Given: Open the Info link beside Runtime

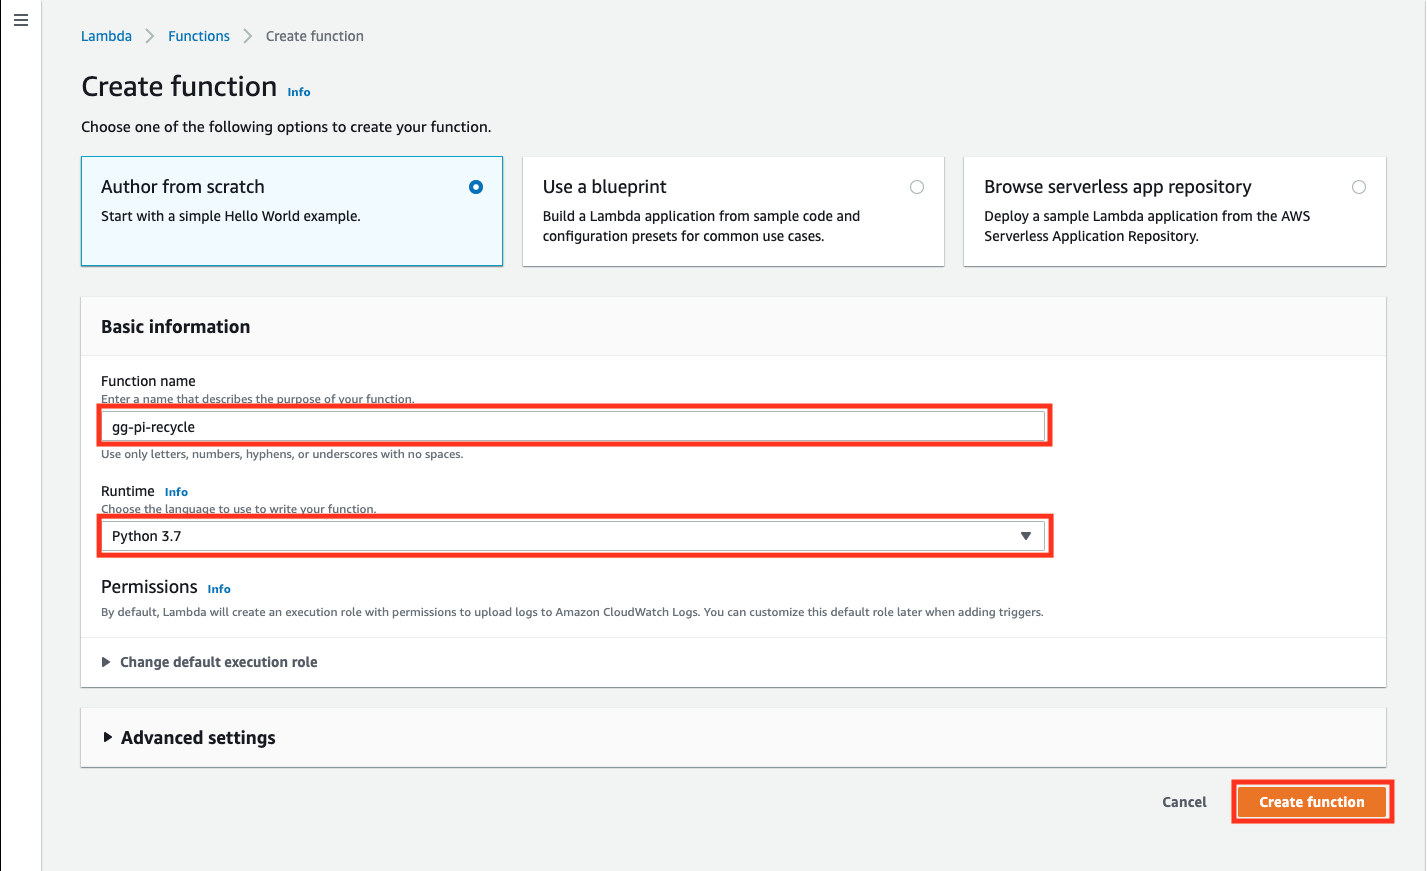Looking at the screenshot, I should [x=176, y=492].
